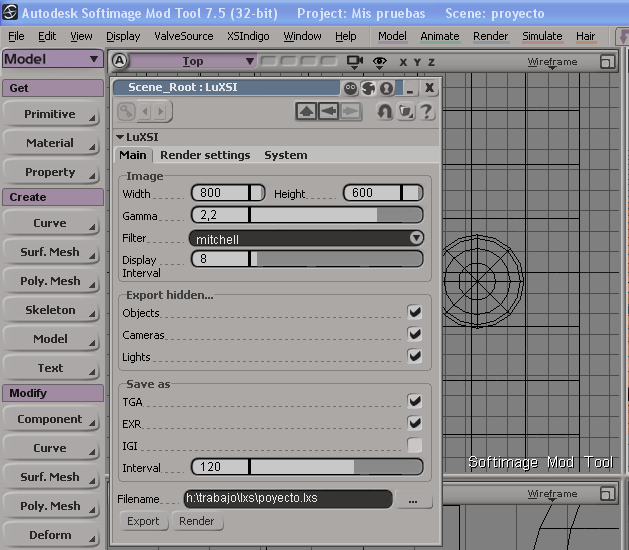Switch to the Simulate toolbar
629x550 pixels.
pos(542,37)
